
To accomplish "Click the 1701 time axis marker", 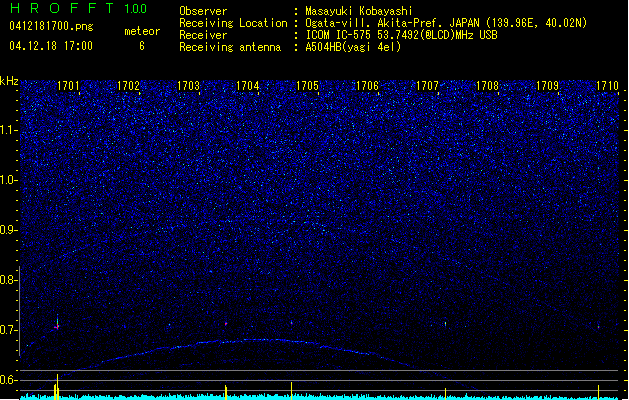I will pos(68,86).
